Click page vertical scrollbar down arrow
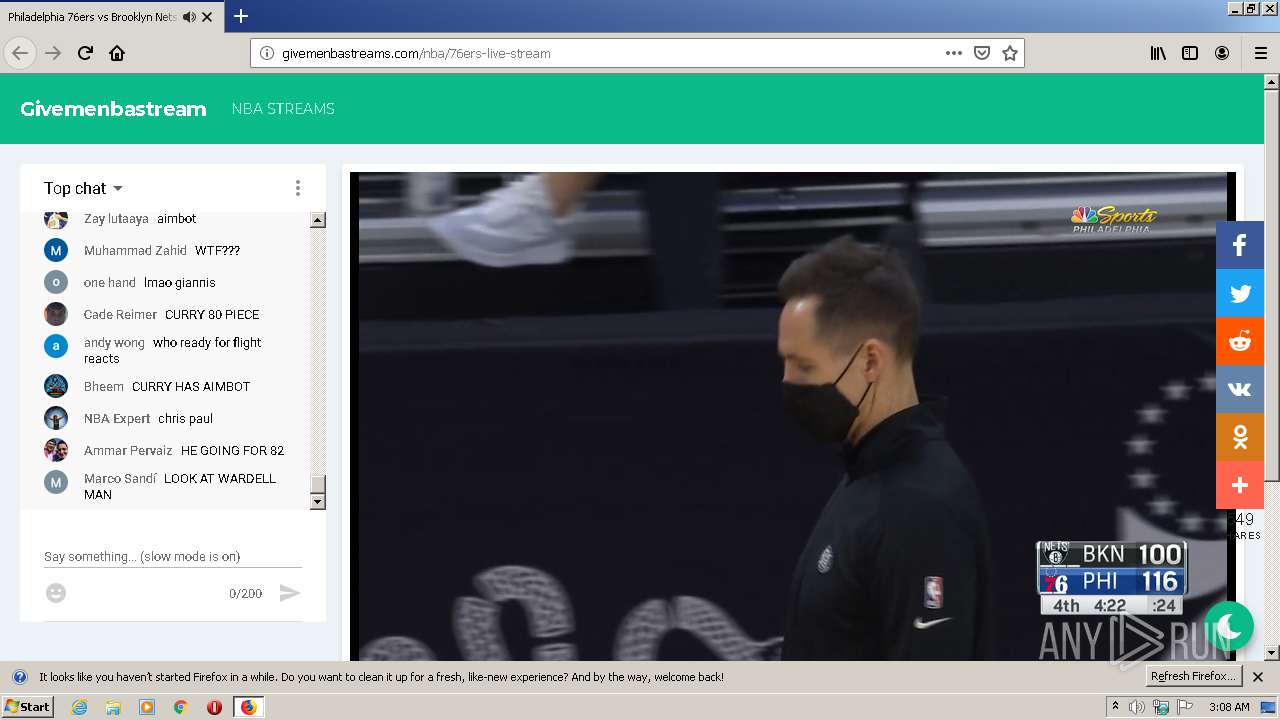 tap(1272, 653)
